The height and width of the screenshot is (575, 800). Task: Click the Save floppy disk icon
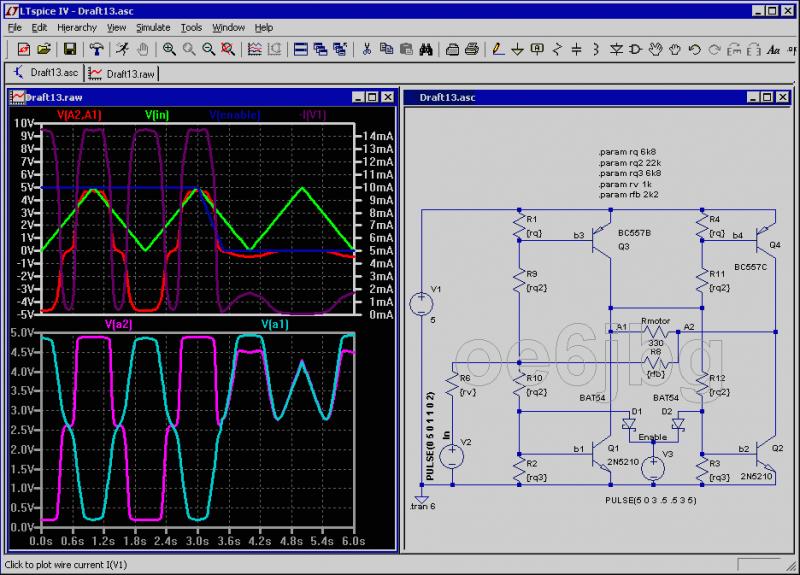(x=70, y=48)
